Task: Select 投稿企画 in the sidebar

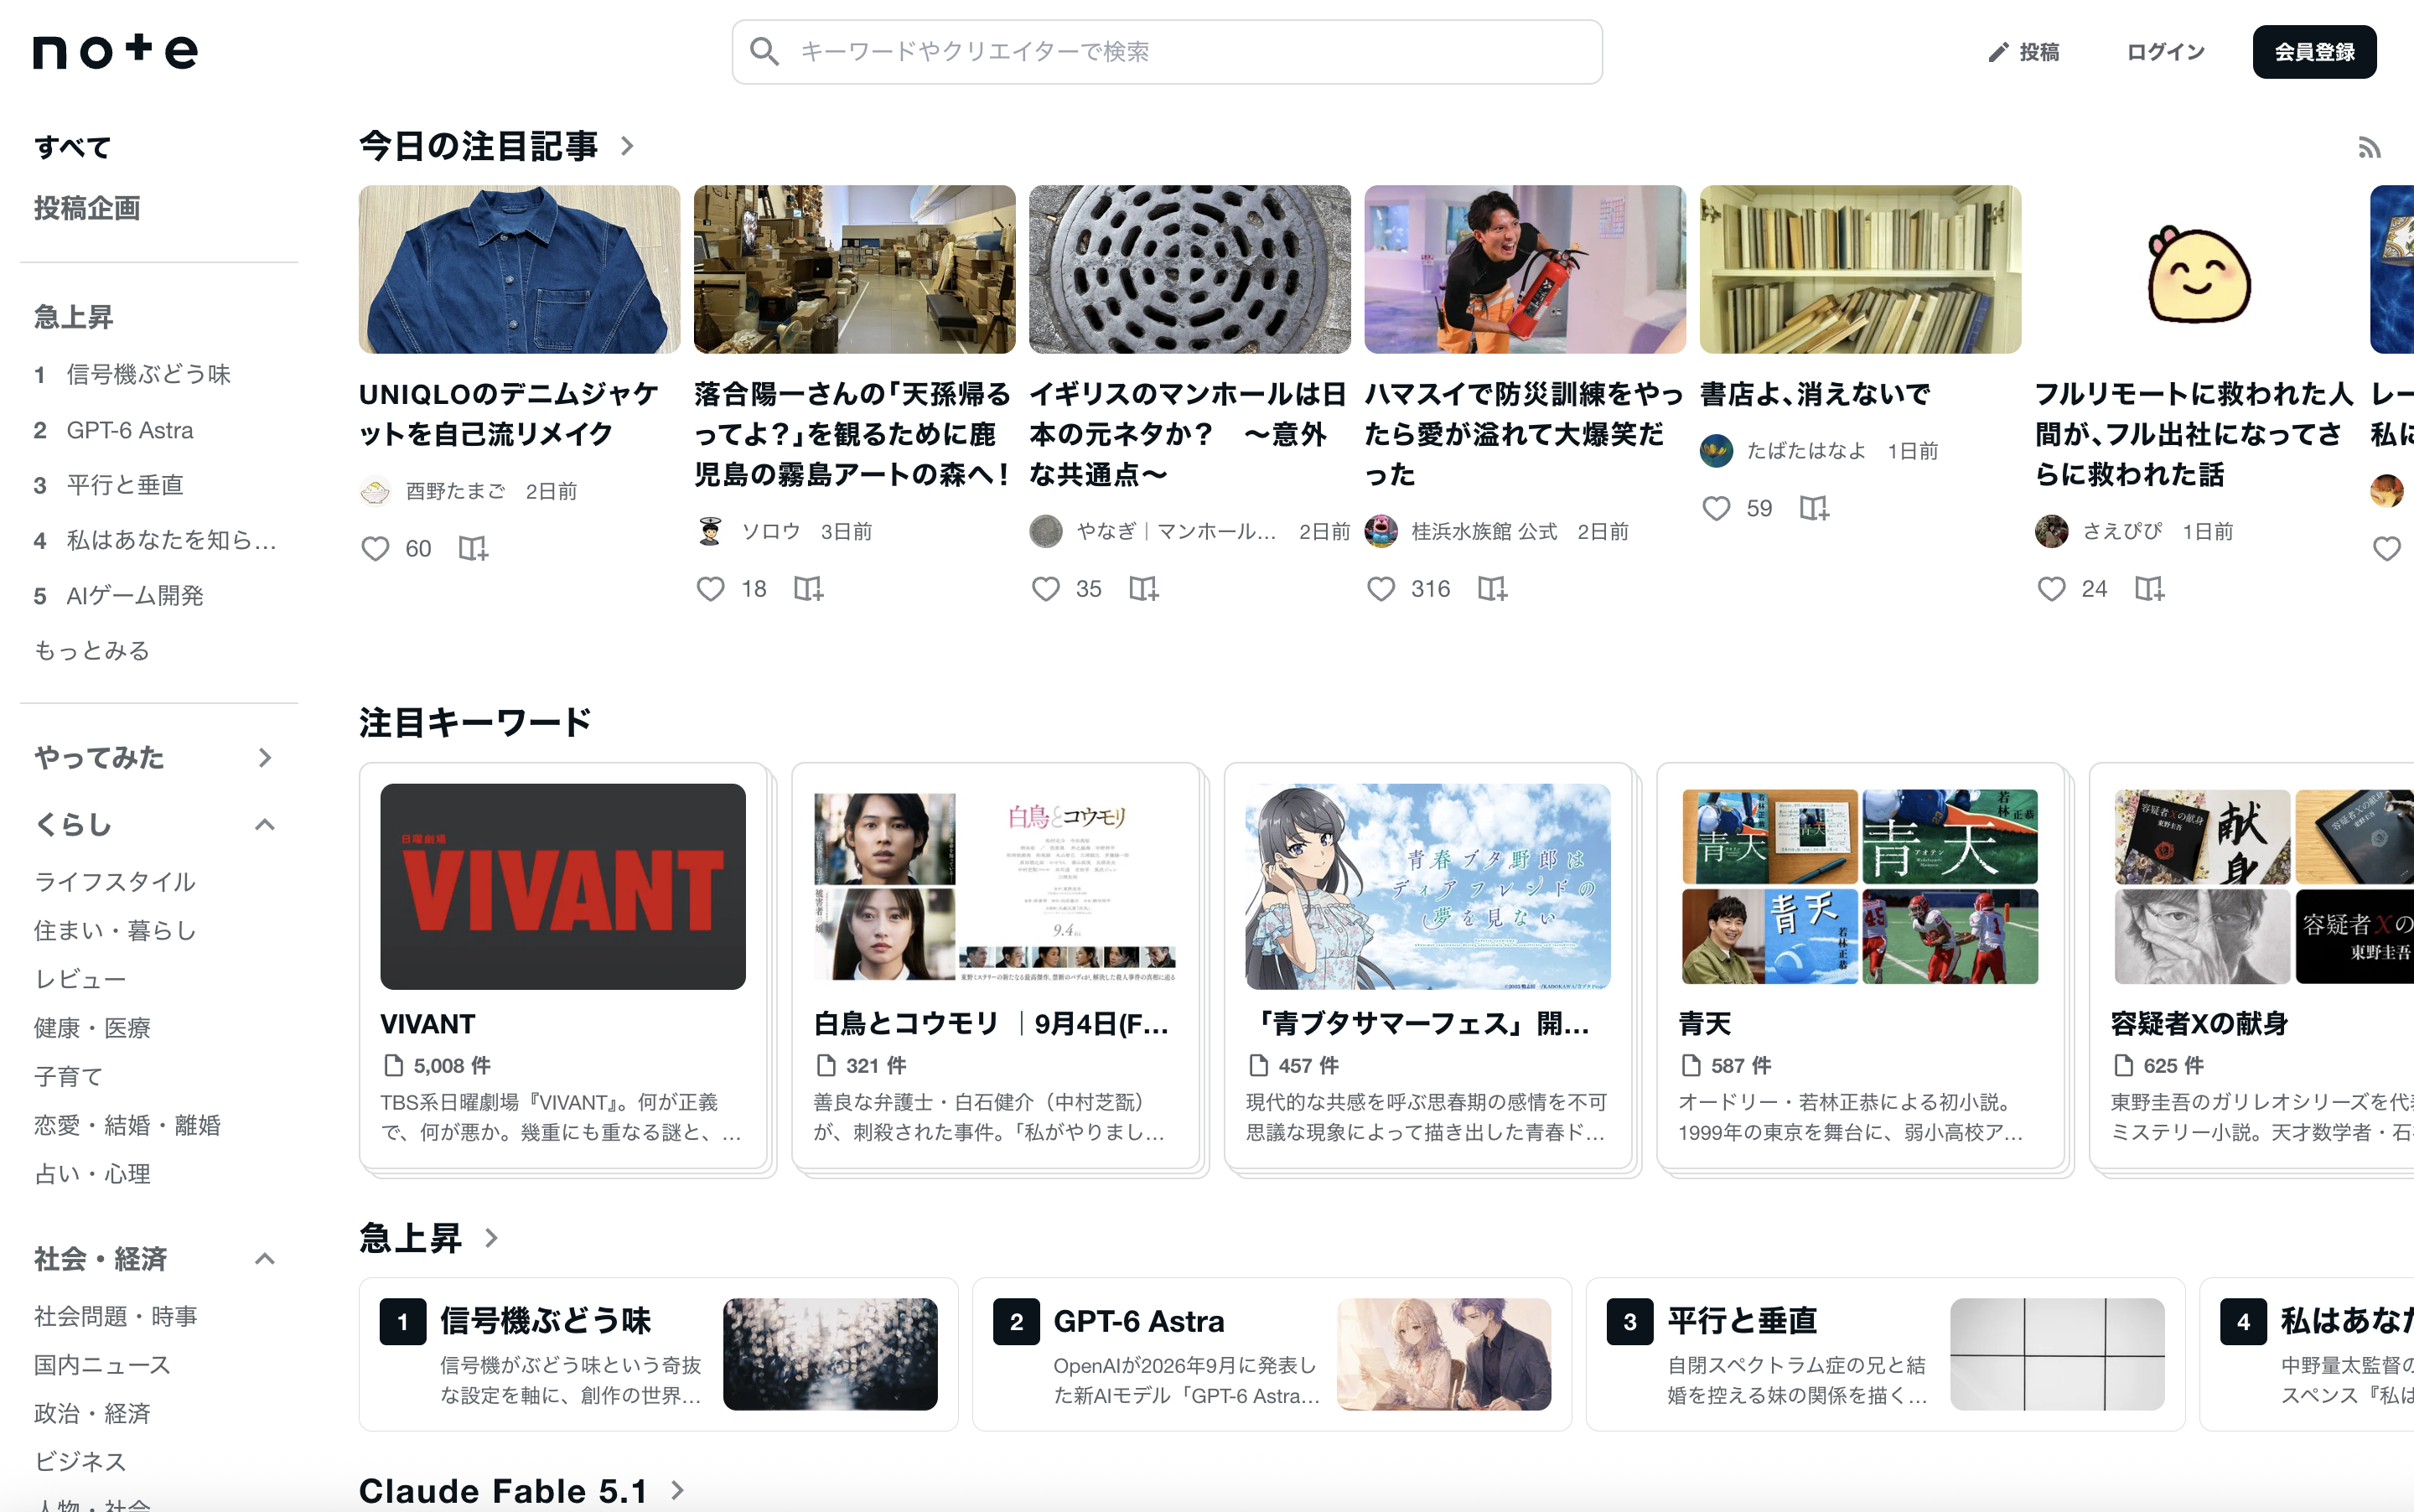Action: pyautogui.click(x=87, y=208)
